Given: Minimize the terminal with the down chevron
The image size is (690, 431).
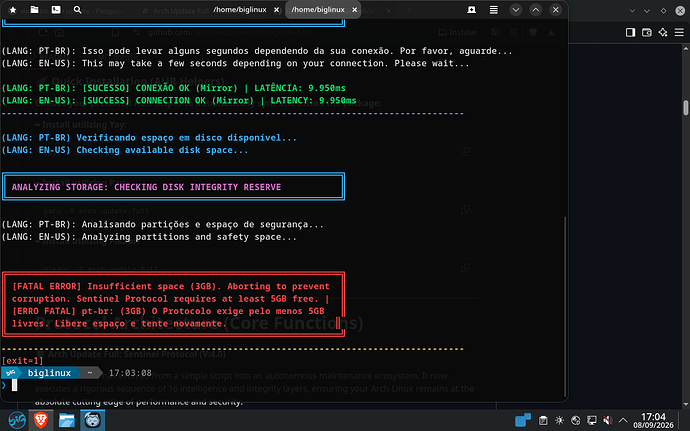Looking at the screenshot, I should click(516, 10).
